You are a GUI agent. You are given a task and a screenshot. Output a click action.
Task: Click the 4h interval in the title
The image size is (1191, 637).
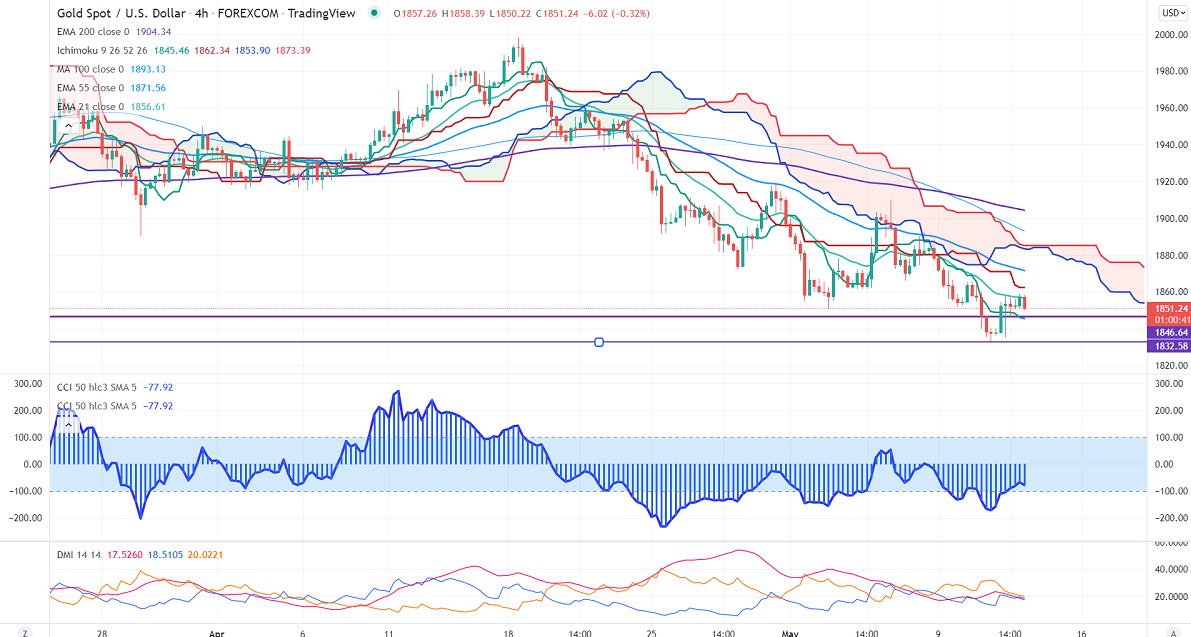point(201,13)
